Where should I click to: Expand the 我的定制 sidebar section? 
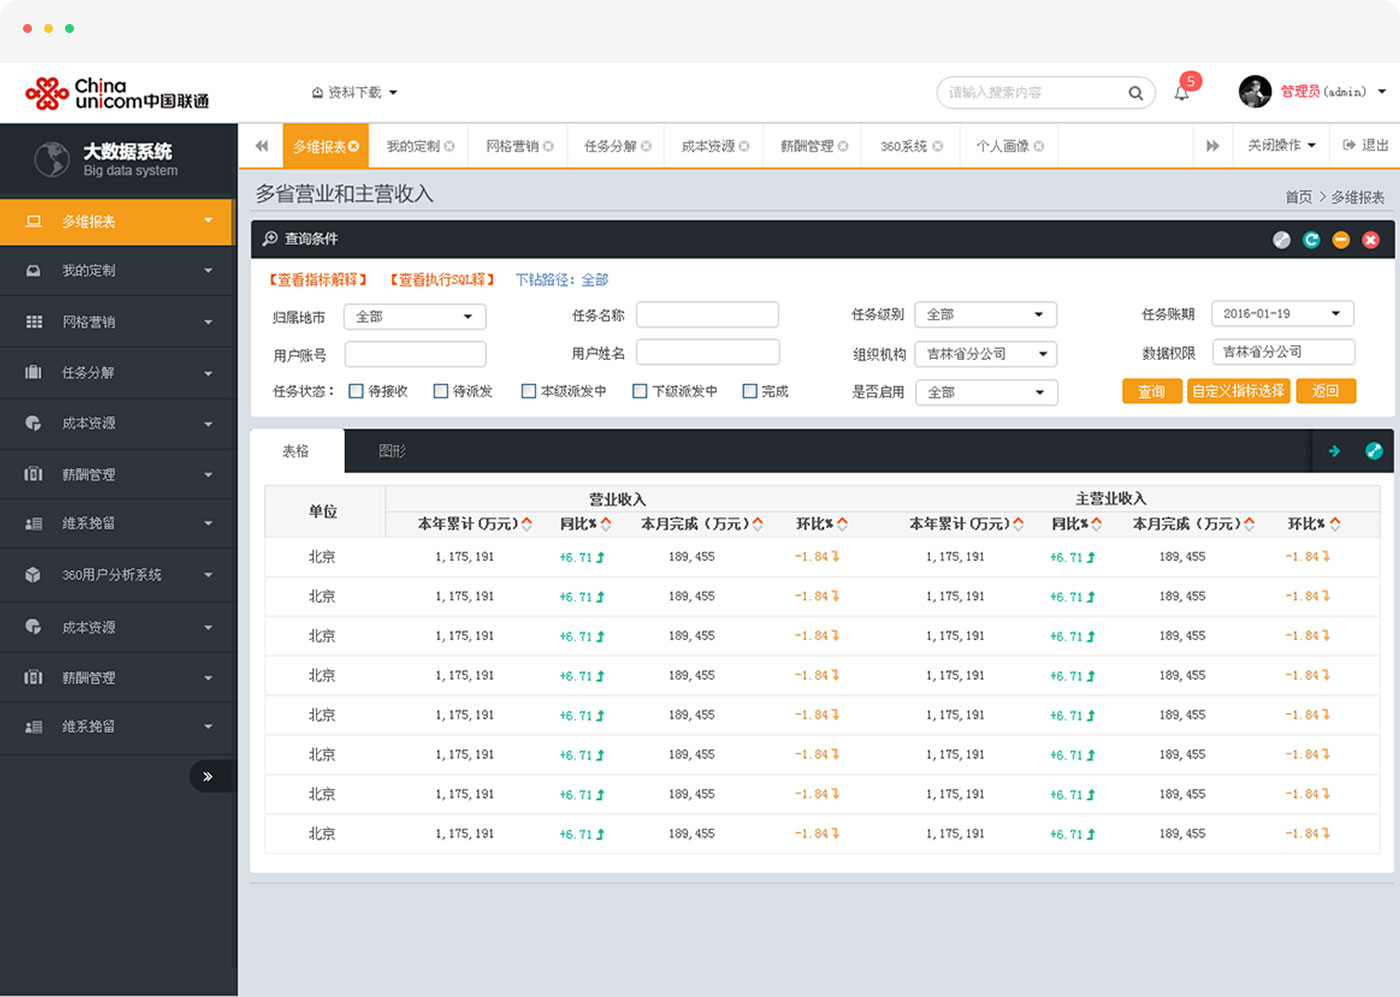[x=117, y=271]
